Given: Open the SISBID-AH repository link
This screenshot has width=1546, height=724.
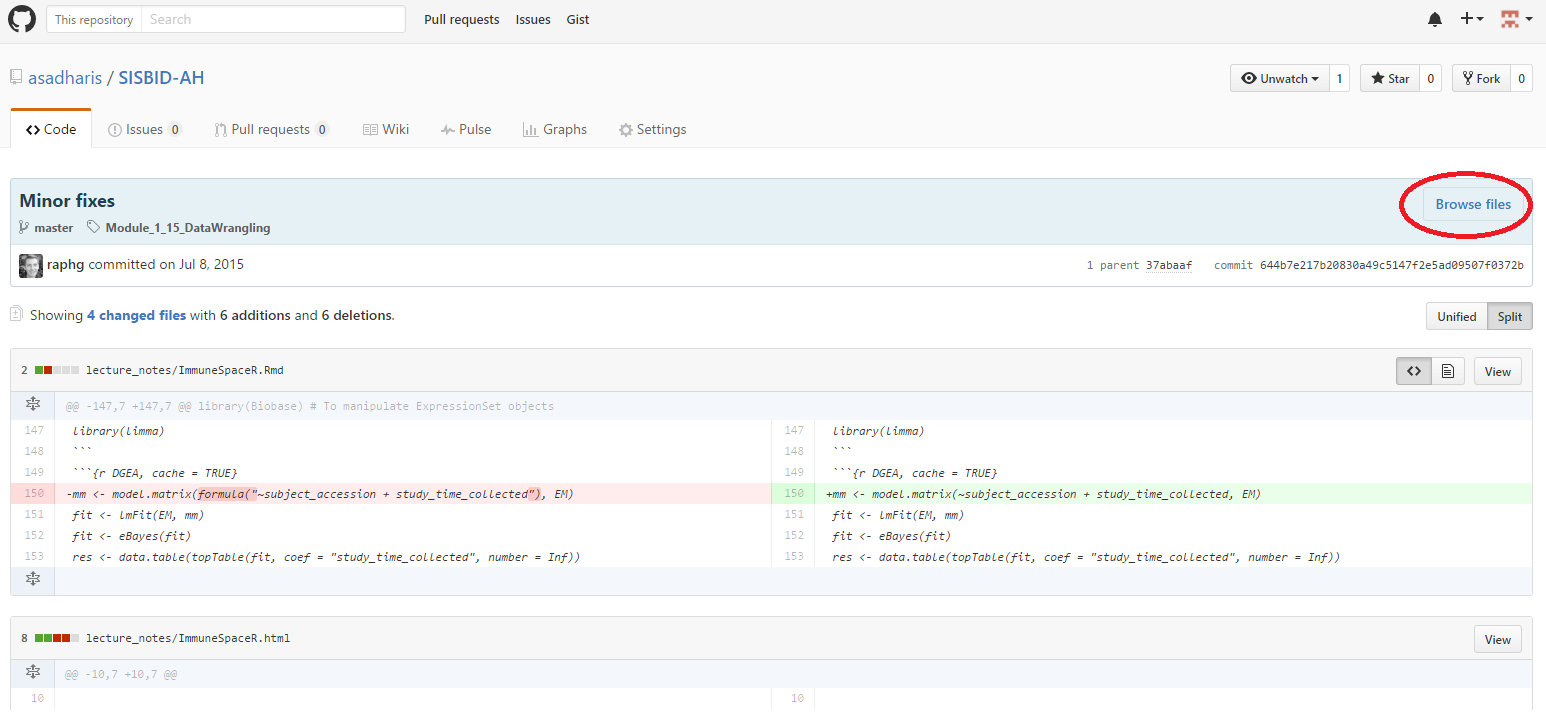Looking at the screenshot, I should pyautogui.click(x=162, y=78).
